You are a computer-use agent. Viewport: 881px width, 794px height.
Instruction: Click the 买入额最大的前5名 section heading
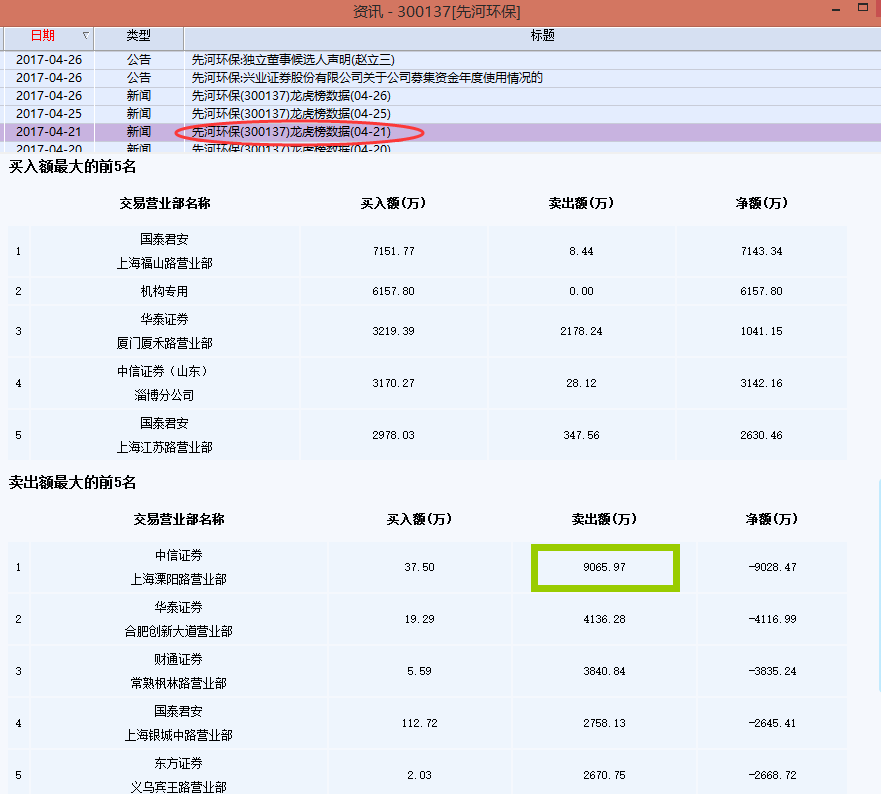tap(72, 166)
